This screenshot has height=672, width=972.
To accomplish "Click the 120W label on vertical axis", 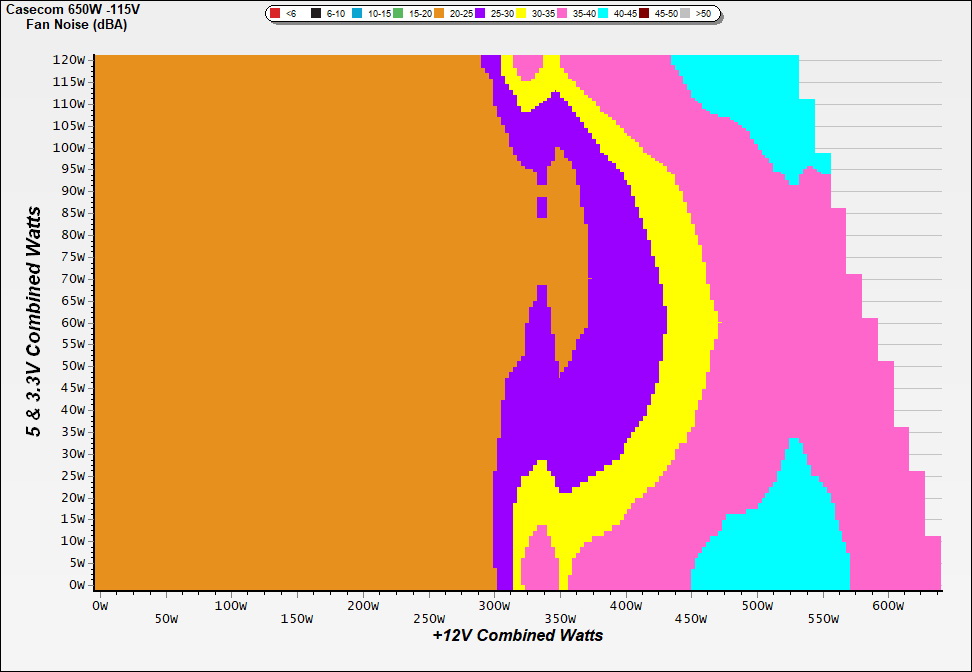I will tap(68, 59).
